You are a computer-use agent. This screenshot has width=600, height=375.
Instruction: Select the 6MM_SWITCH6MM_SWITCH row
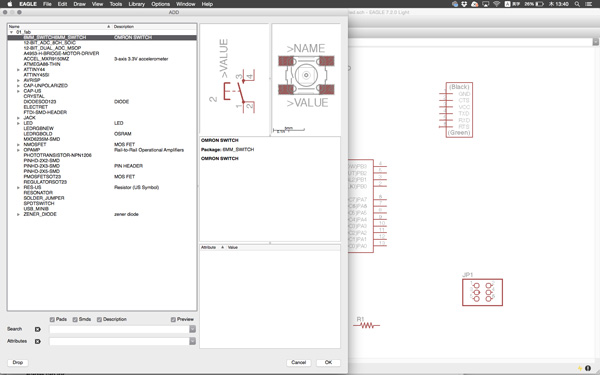(x=102, y=38)
